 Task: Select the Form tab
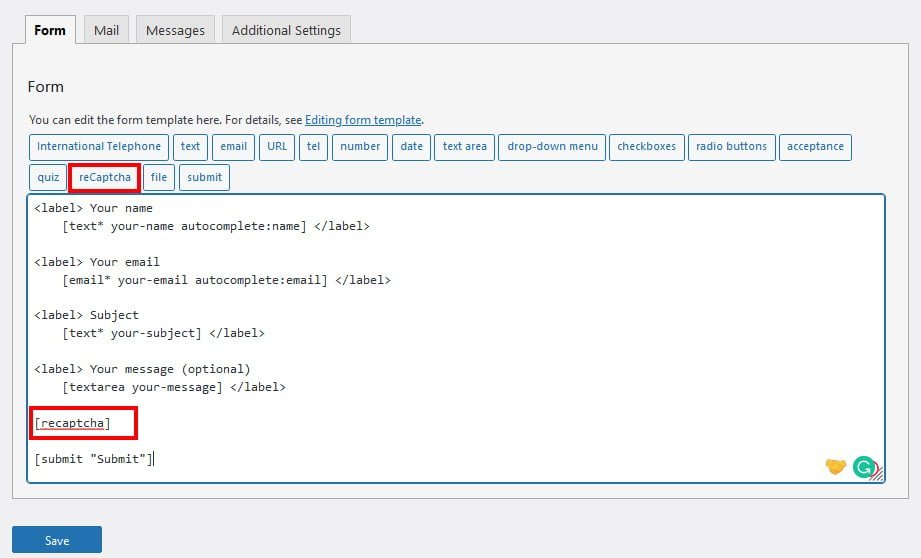click(x=50, y=30)
